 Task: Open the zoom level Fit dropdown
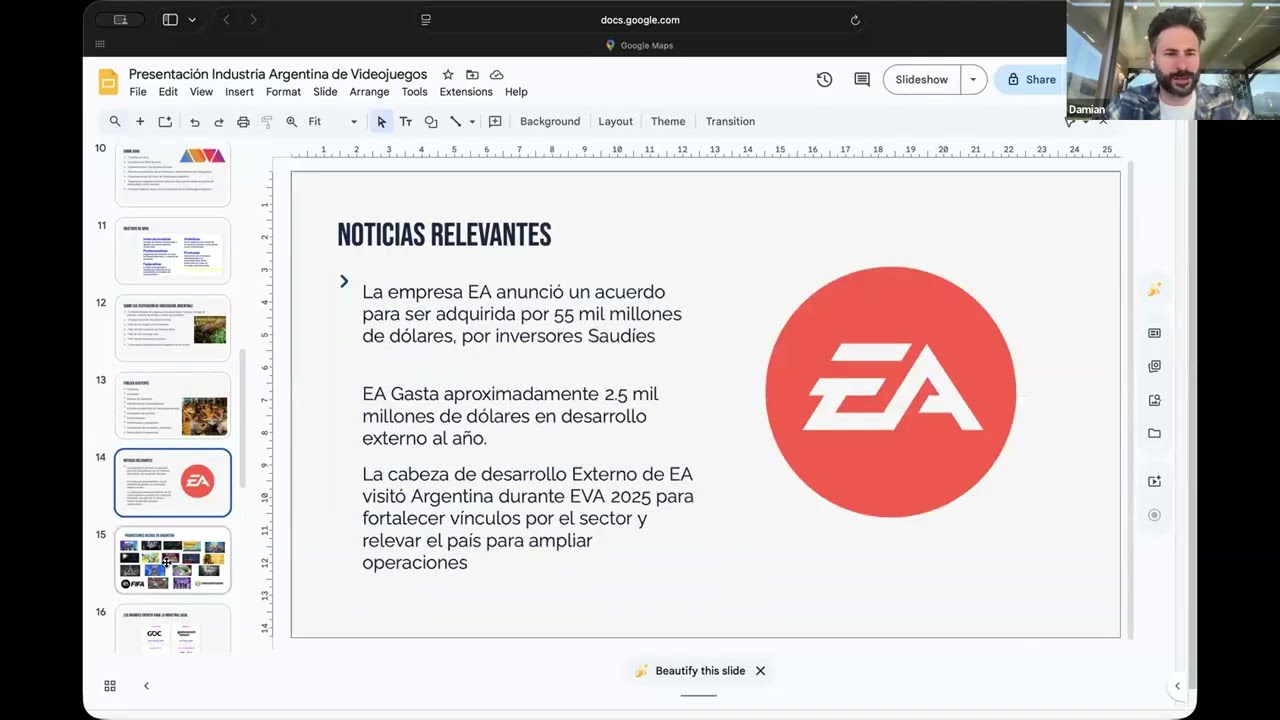(332, 122)
